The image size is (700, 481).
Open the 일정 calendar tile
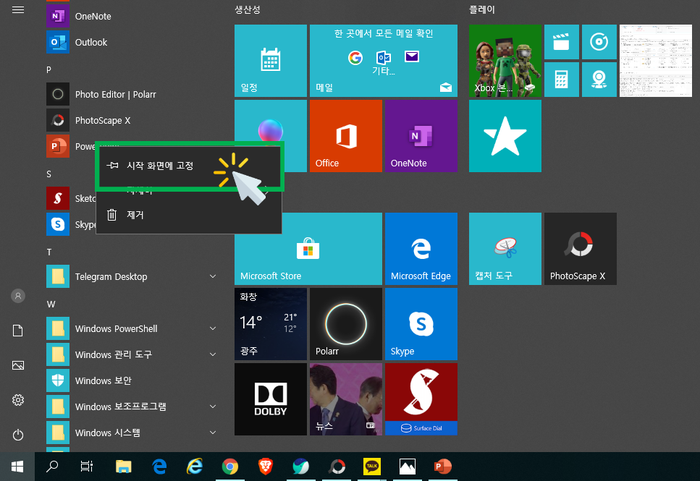[271, 61]
